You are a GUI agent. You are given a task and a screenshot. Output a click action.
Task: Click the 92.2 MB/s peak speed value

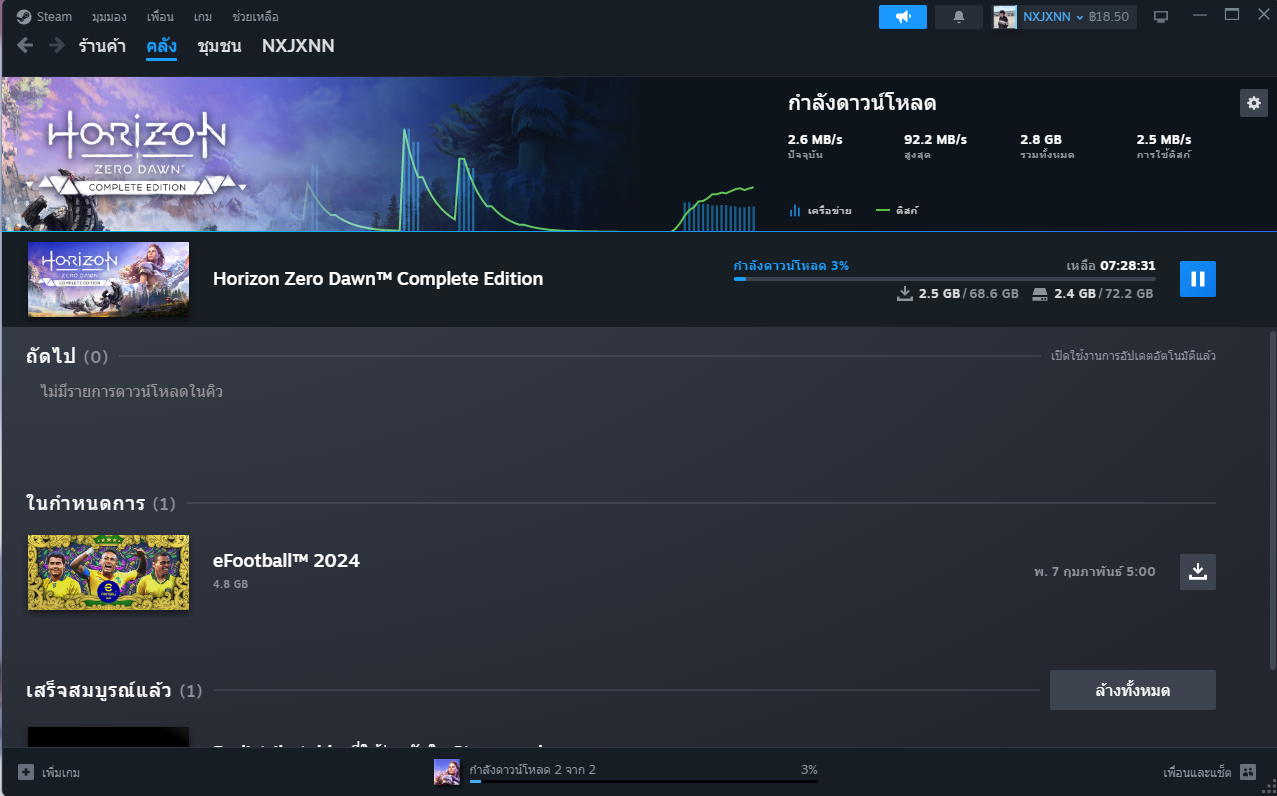935,139
